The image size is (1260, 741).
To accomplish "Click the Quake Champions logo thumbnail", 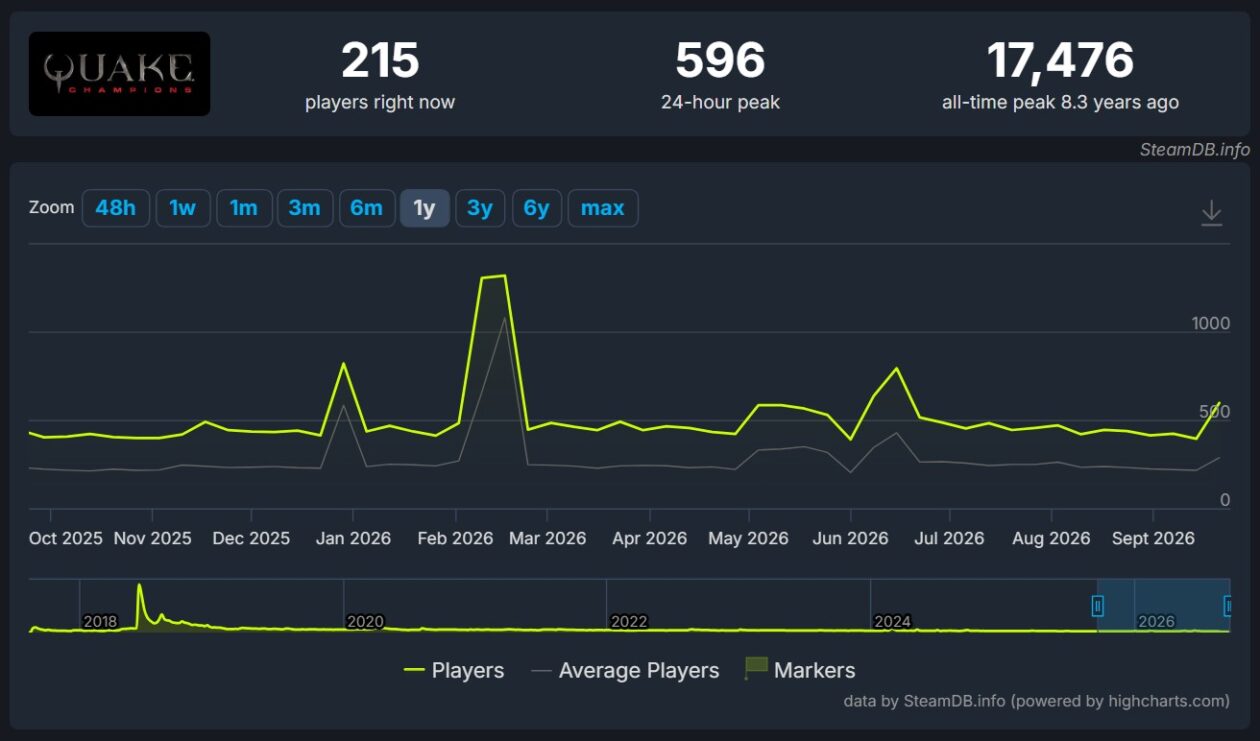I will [119, 74].
